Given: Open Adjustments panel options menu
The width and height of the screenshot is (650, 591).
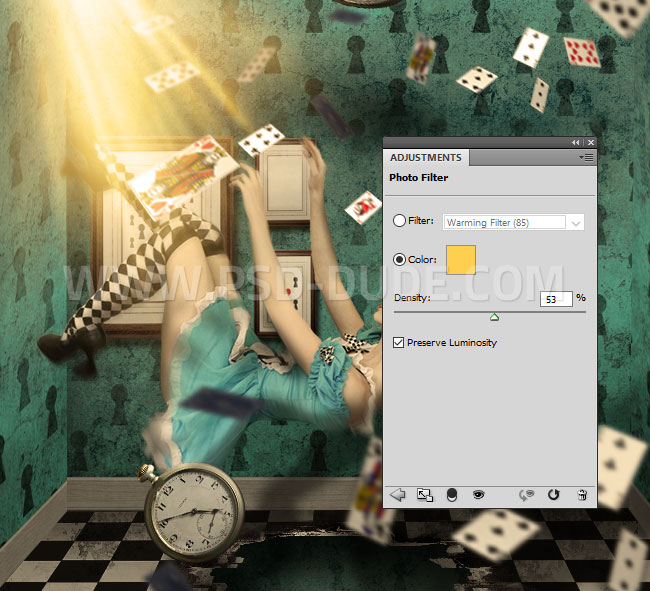Looking at the screenshot, I should point(586,157).
